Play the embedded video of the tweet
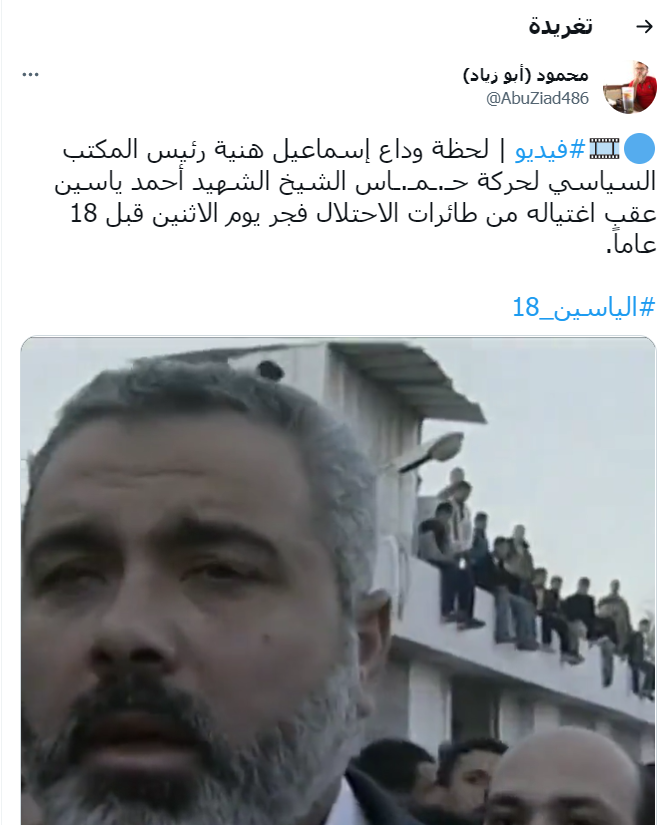 click(x=338, y=580)
